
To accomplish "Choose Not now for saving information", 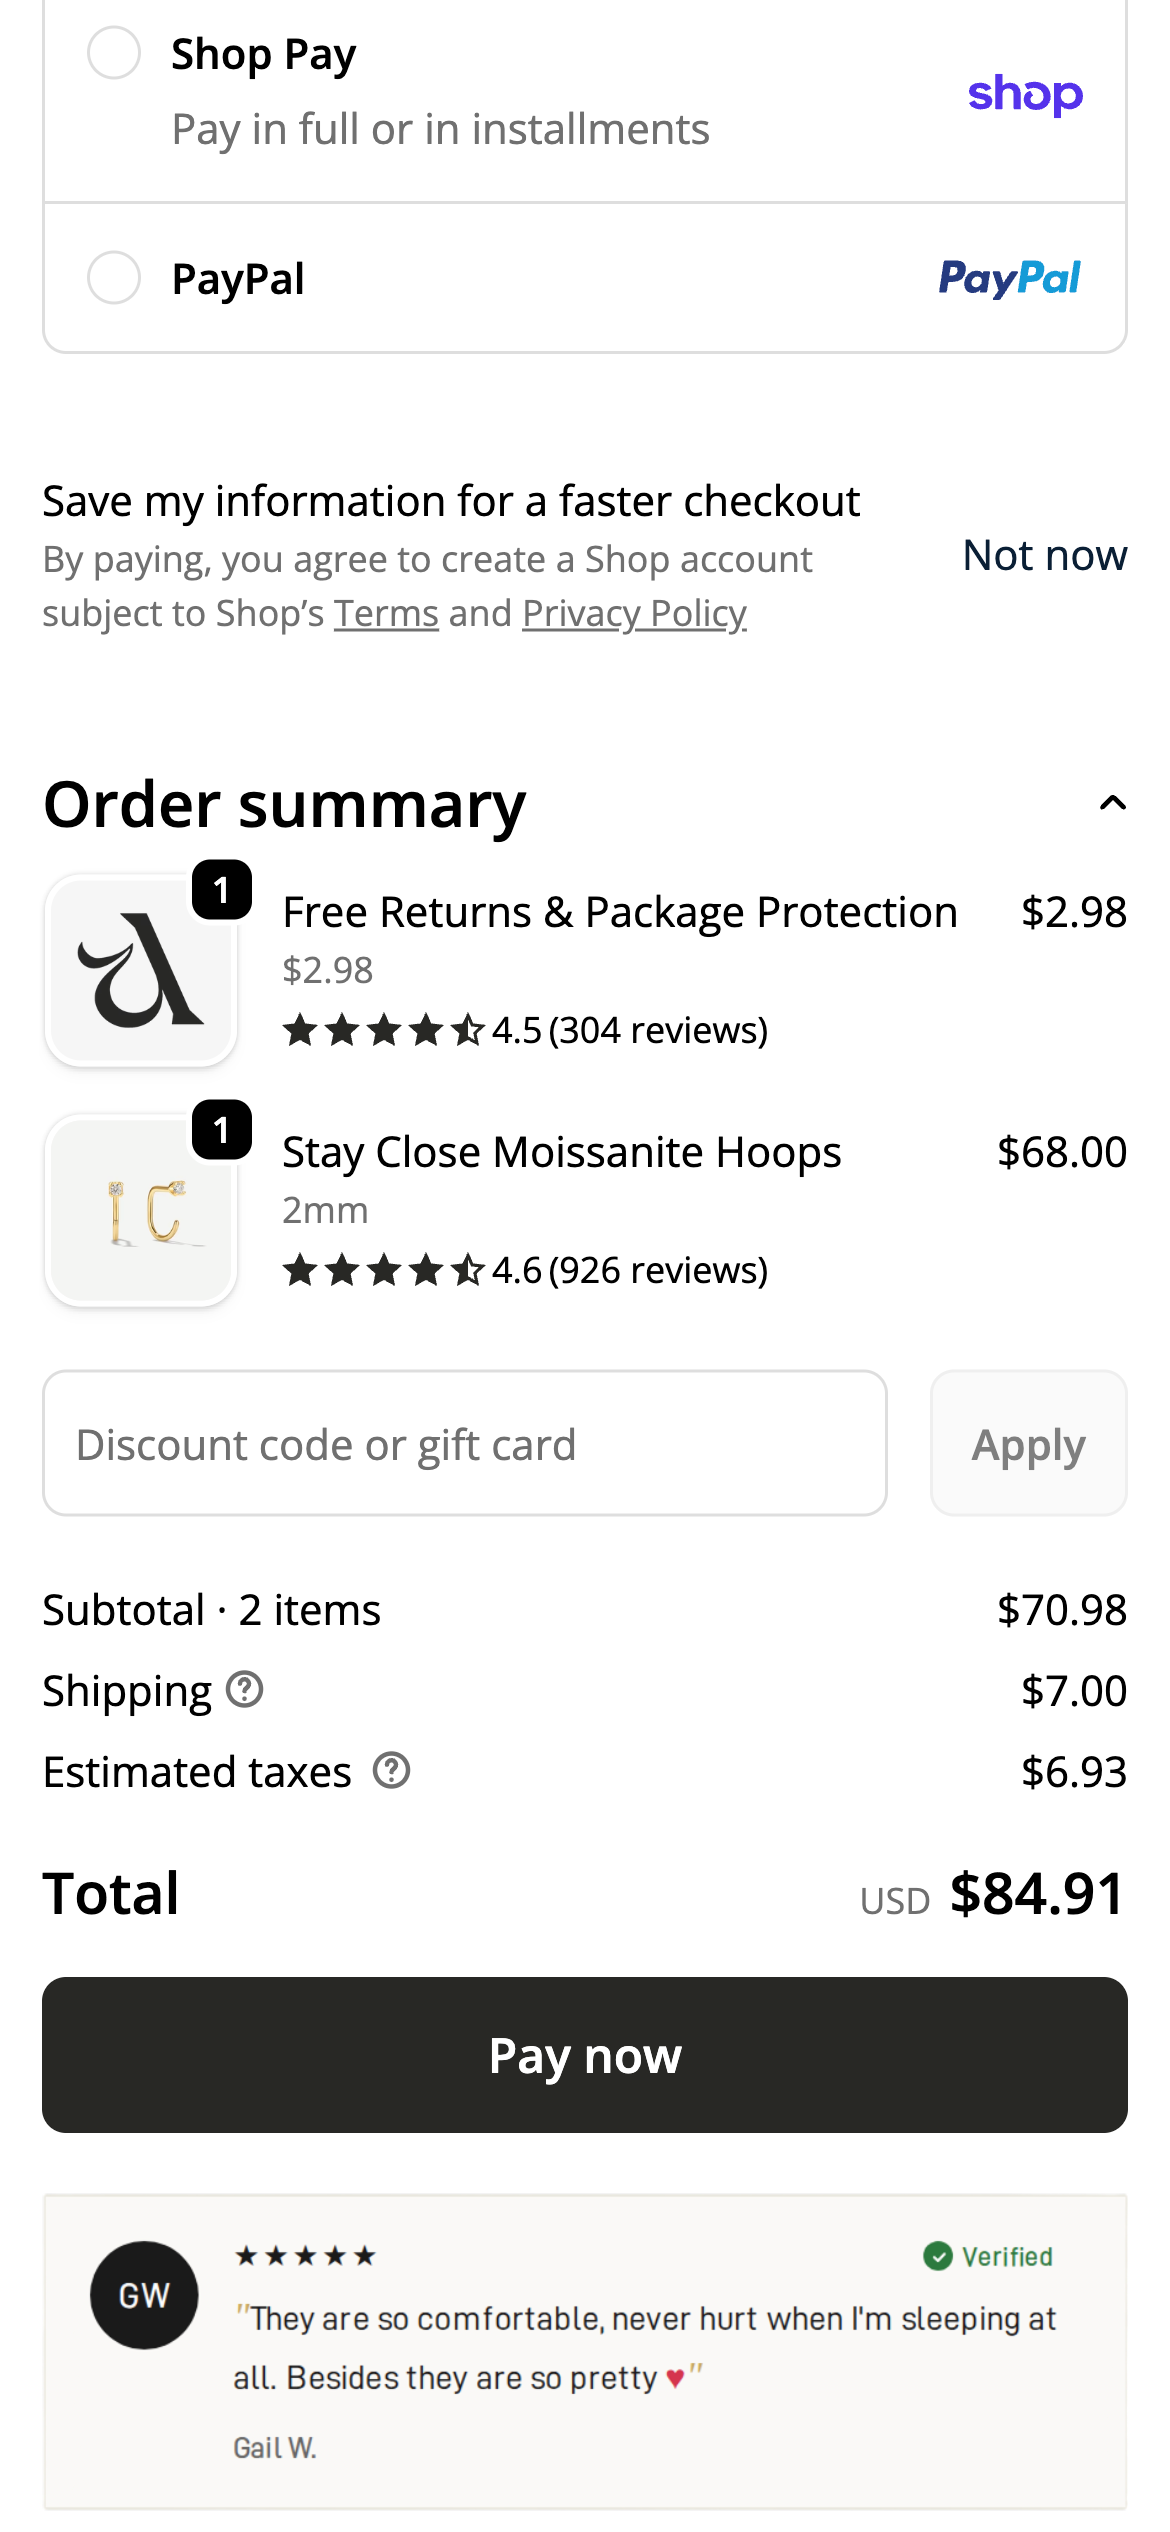I will pyautogui.click(x=1044, y=555).
